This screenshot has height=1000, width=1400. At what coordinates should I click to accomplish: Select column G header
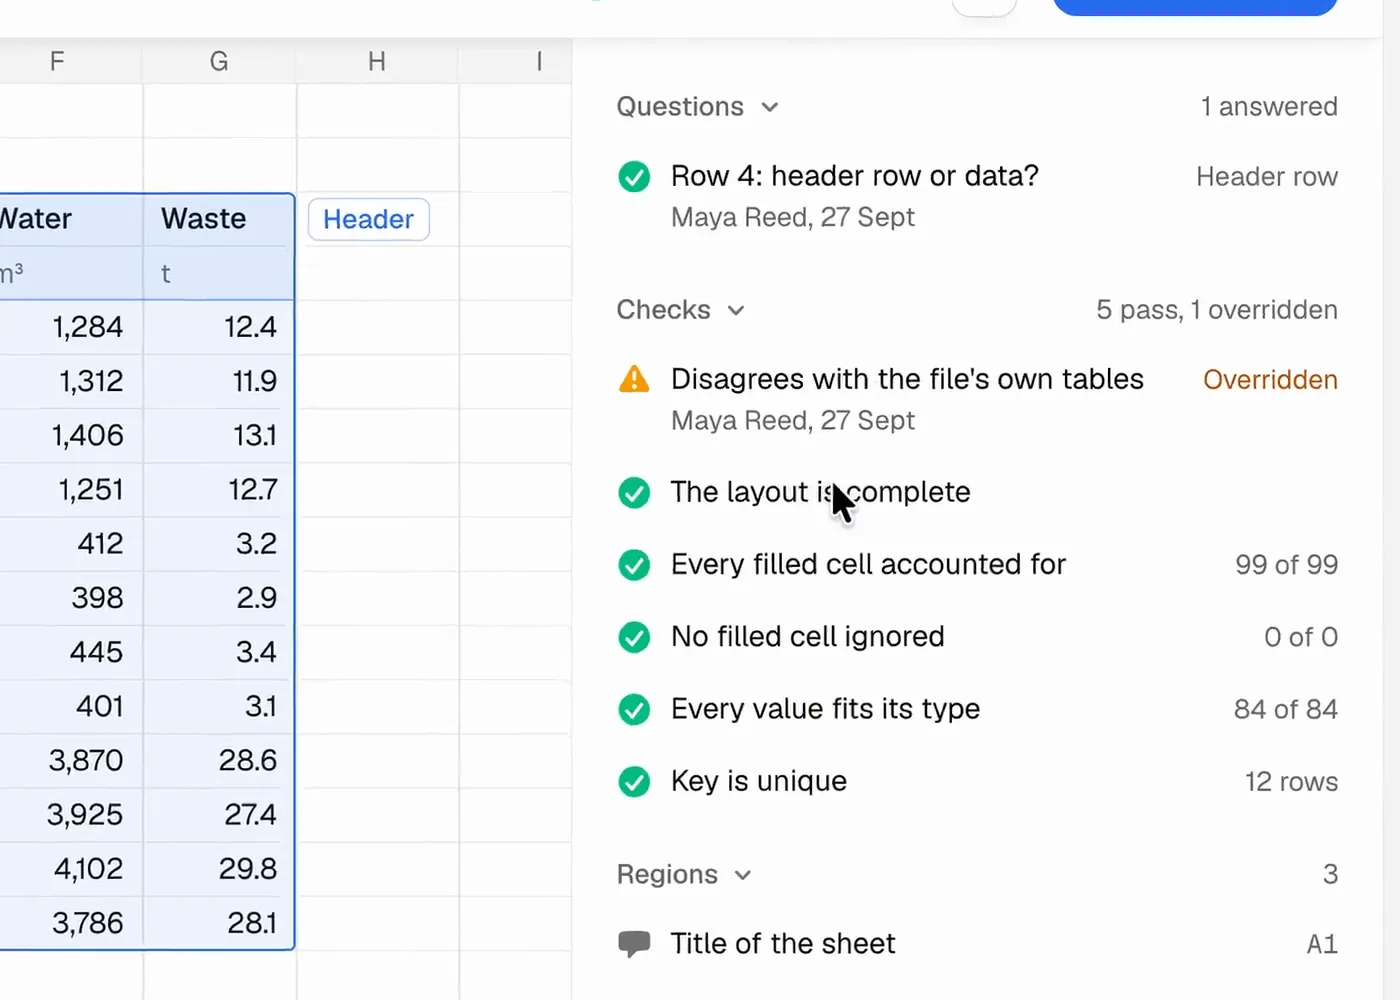tap(219, 61)
